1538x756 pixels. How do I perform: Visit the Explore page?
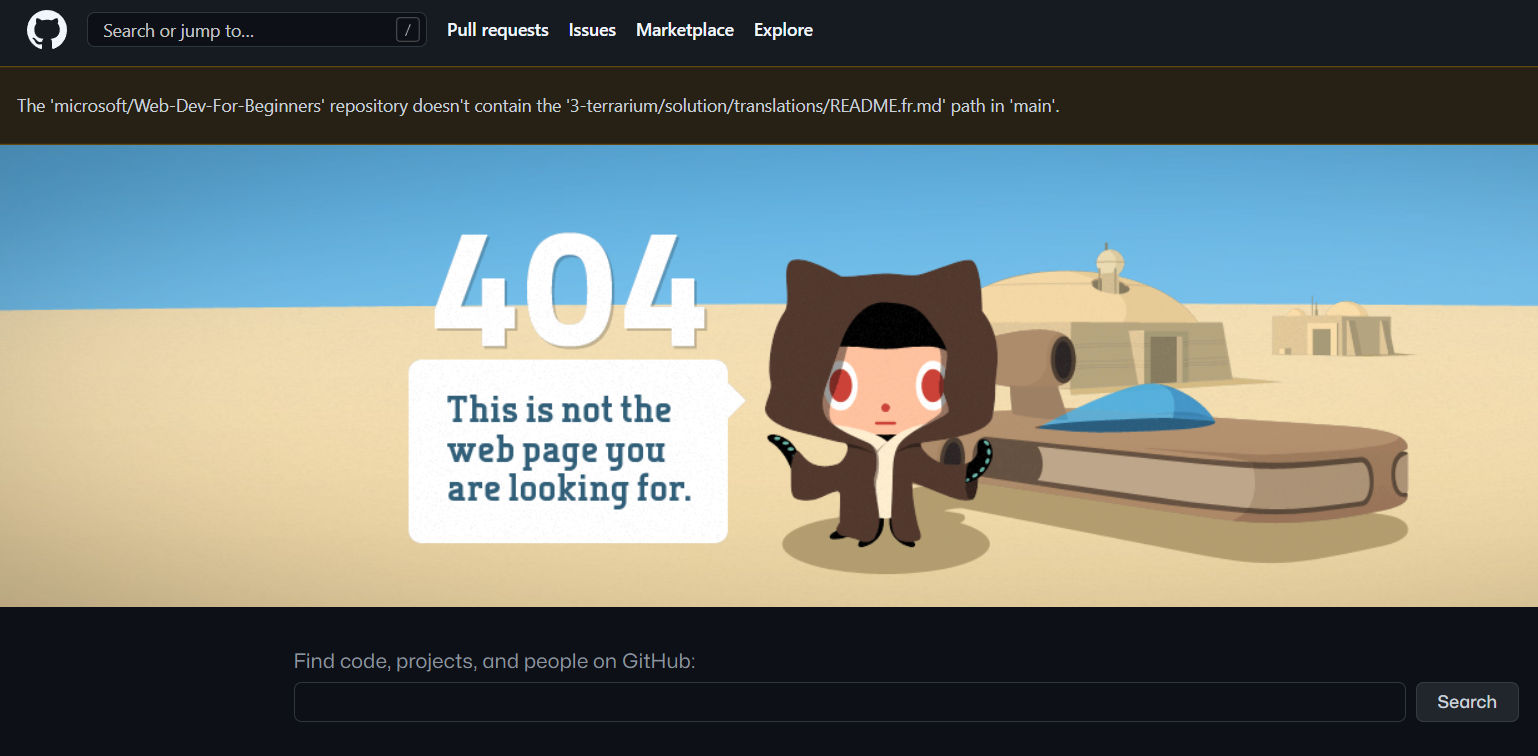[x=783, y=30]
